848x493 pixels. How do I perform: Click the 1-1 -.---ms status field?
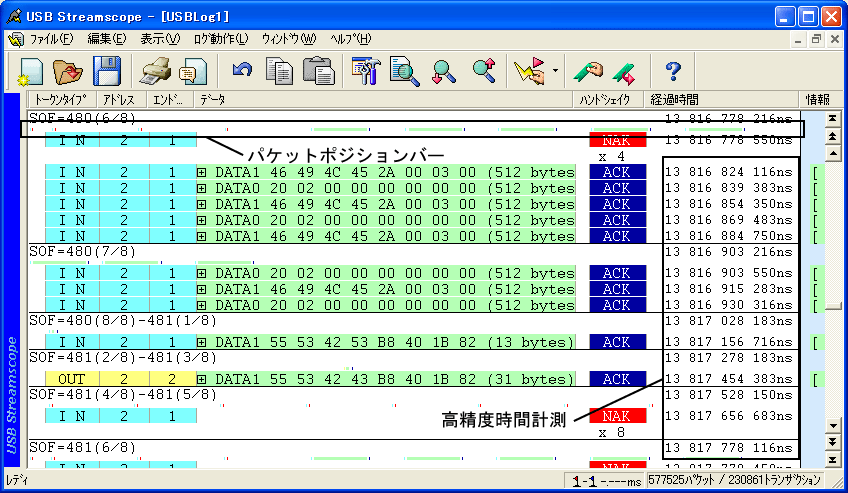point(605,480)
